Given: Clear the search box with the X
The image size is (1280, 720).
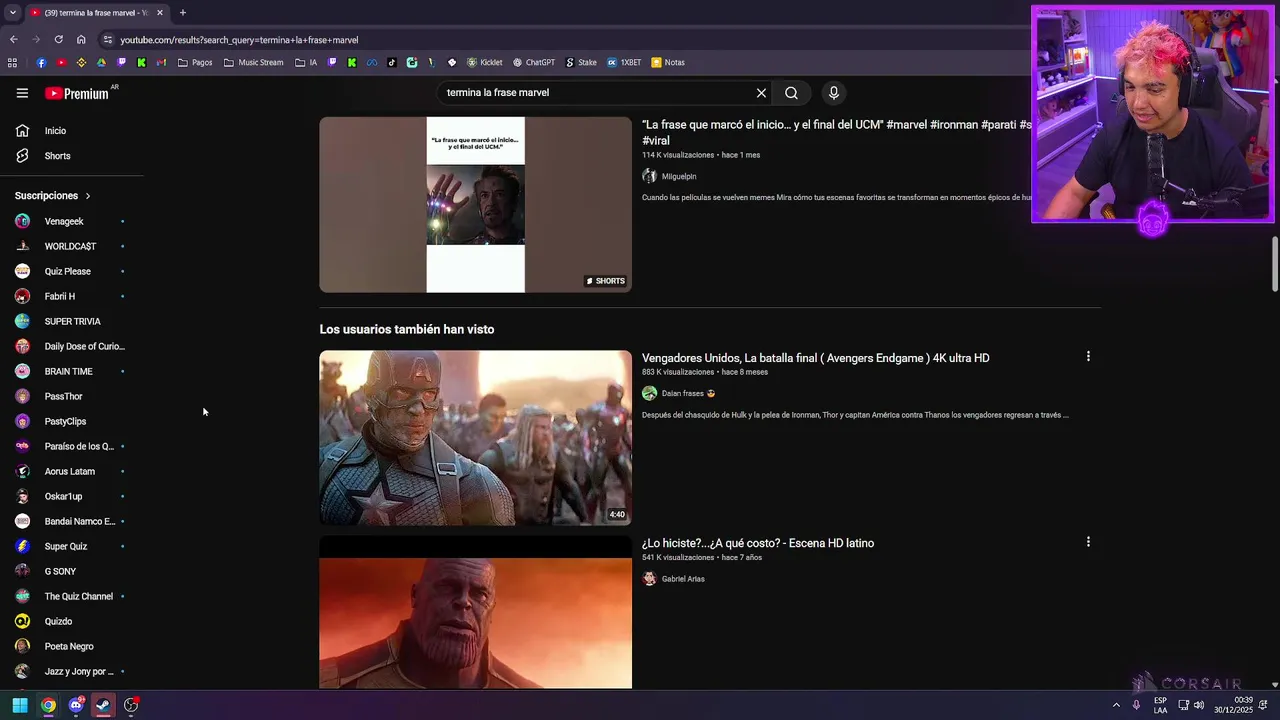Looking at the screenshot, I should pos(761,93).
